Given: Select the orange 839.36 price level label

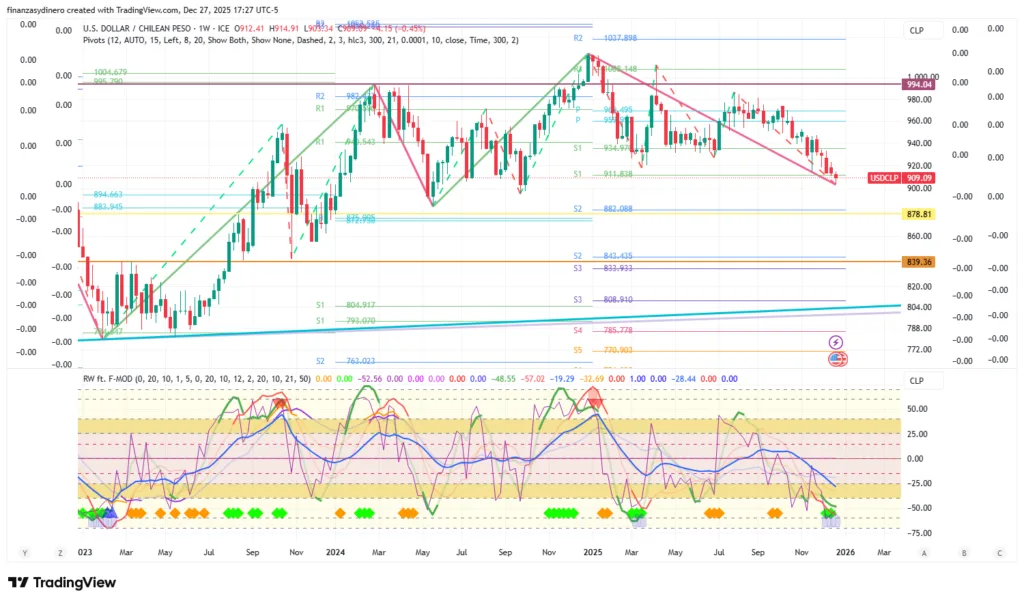Looking at the screenshot, I should pyautogui.click(x=919, y=262).
